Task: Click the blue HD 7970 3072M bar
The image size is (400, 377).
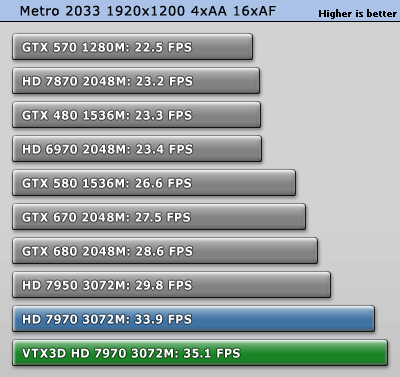Action: pos(194,319)
